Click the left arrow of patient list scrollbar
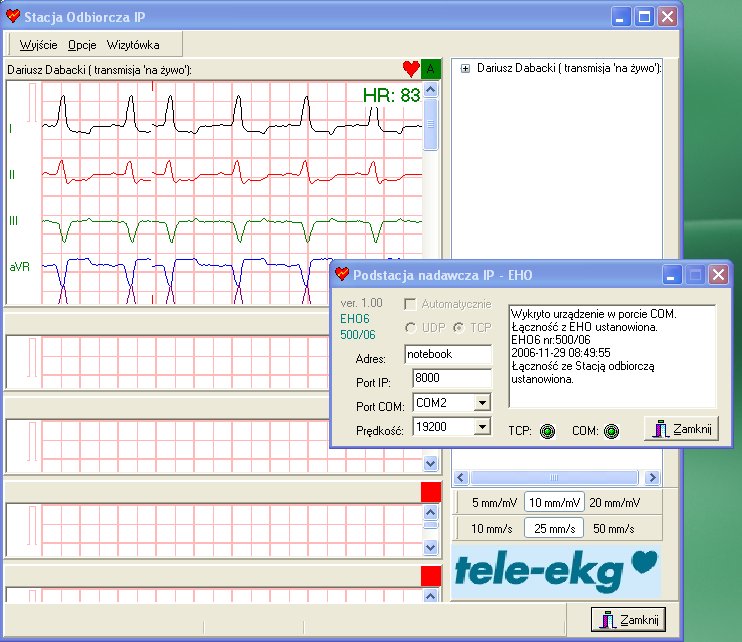 [461, 478]
